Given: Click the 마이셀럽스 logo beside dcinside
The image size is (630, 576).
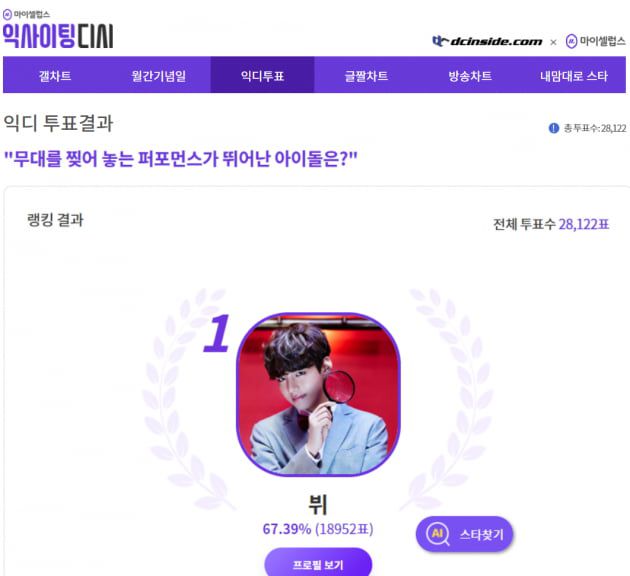Looking at the screenshot, I should (595, 41).
